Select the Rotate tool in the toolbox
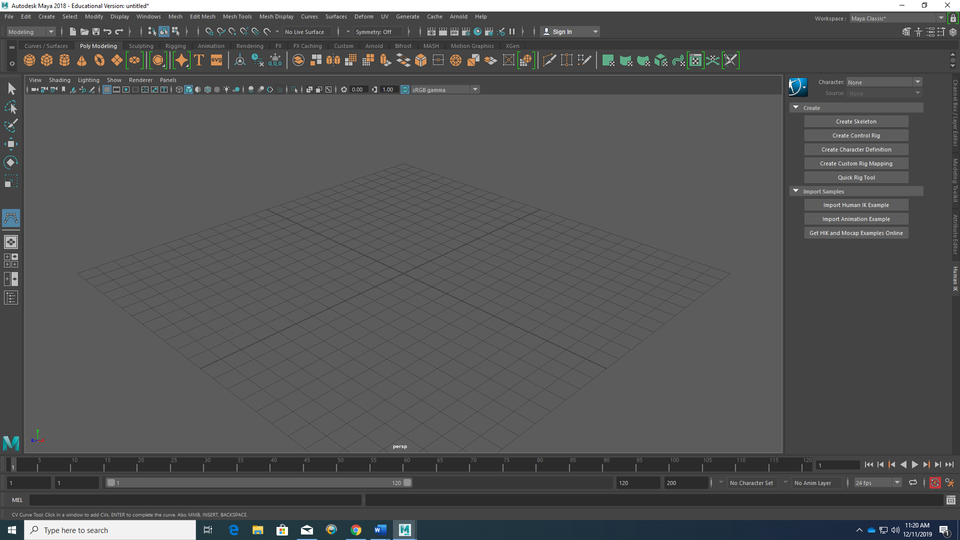 [x=11, y=162]
